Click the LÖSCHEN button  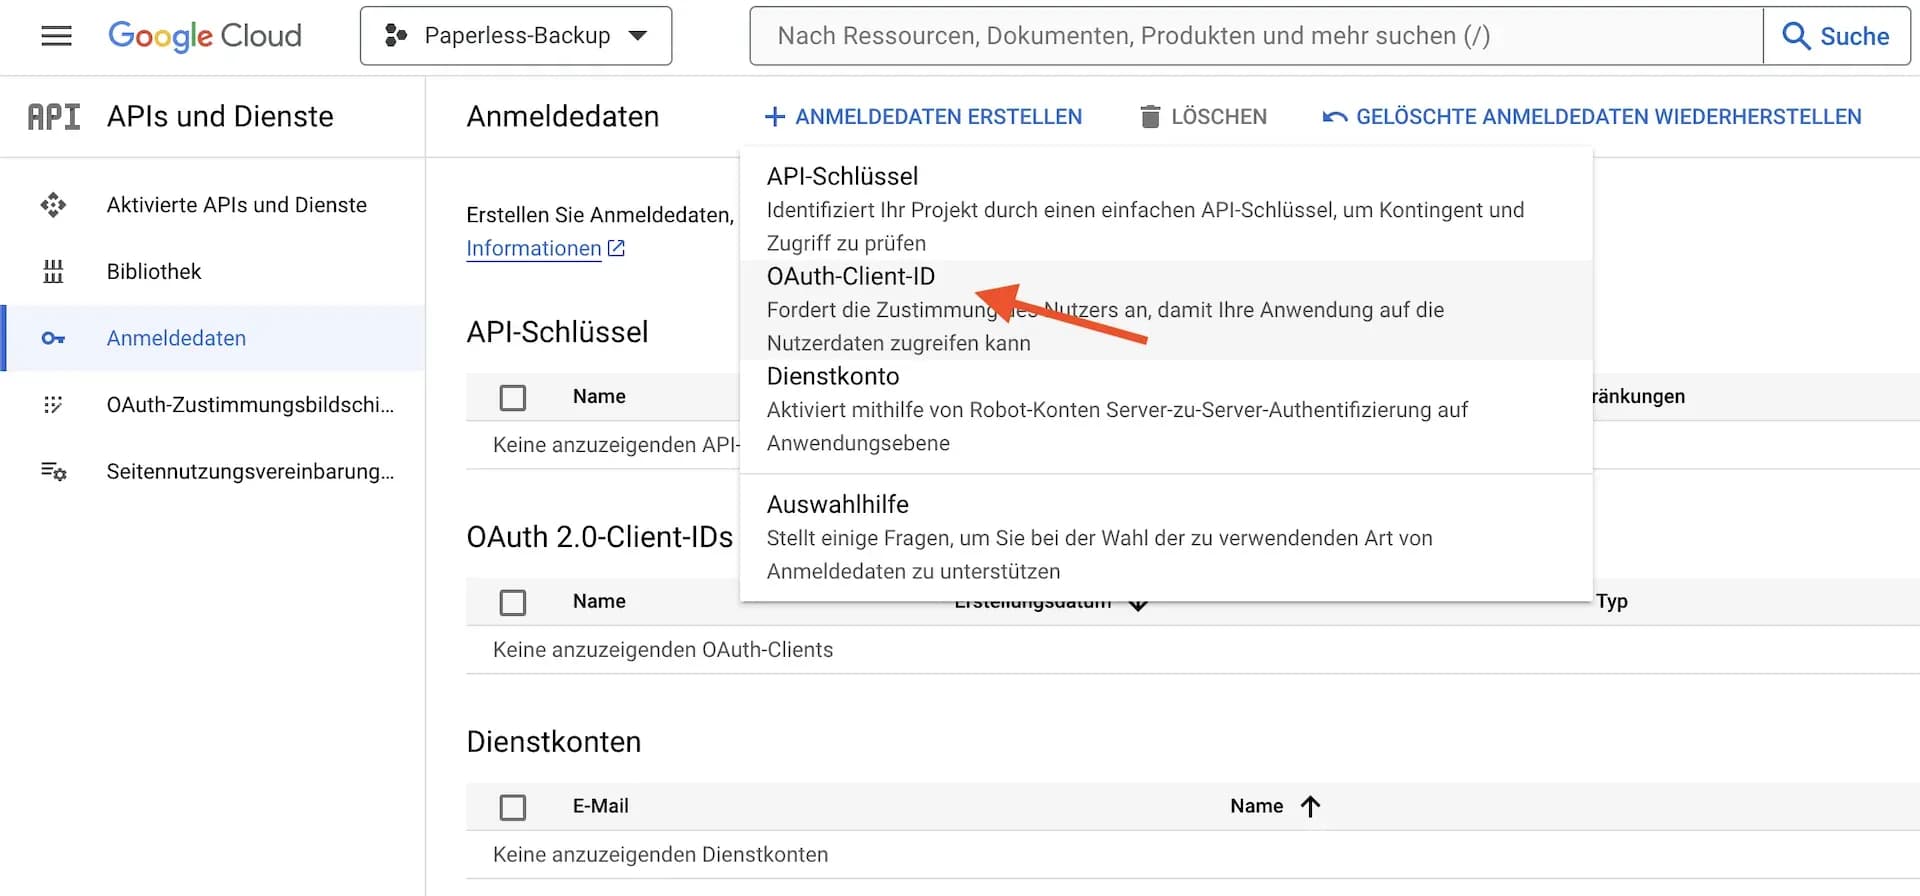click(x=1203, y=117)
